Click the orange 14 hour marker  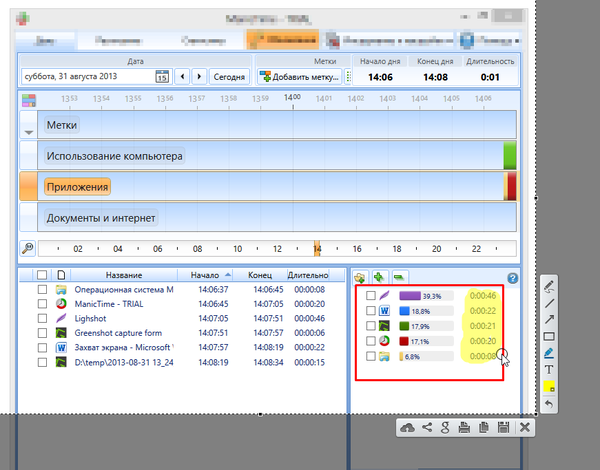(x=317, y=249)
